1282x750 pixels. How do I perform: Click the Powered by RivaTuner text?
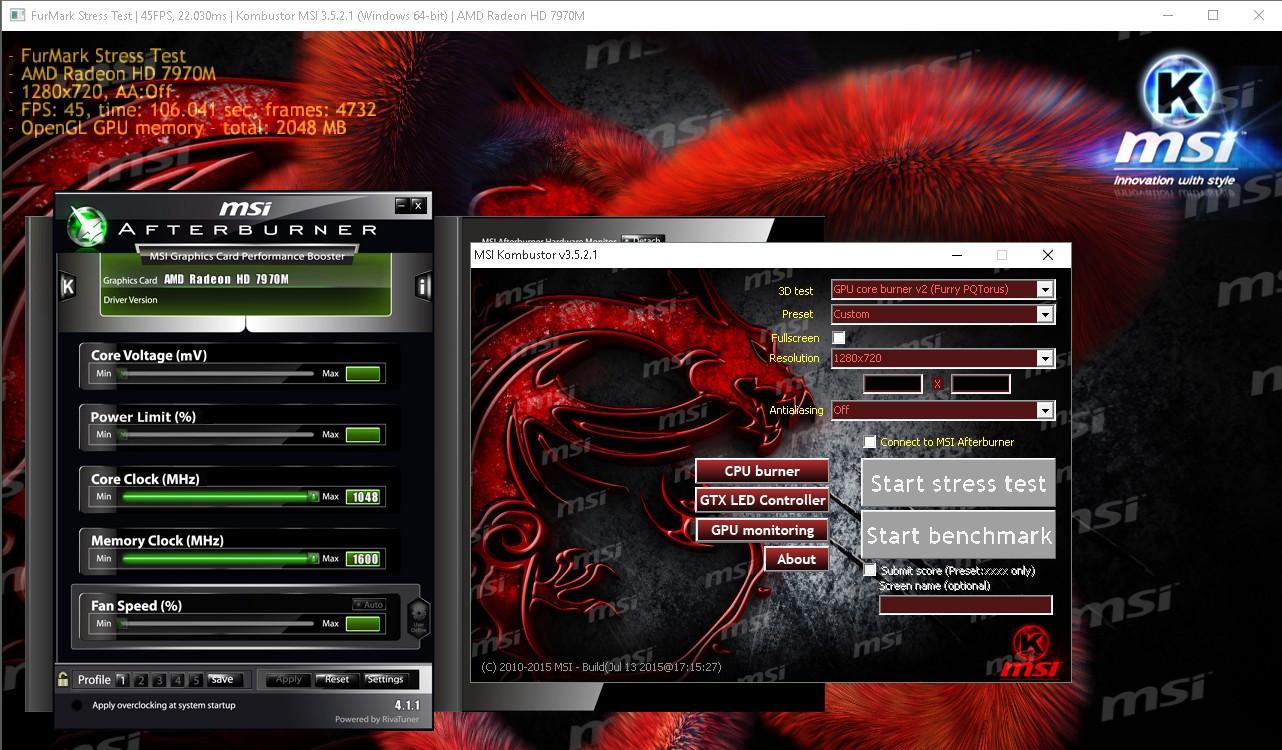(x=378, y=720)
